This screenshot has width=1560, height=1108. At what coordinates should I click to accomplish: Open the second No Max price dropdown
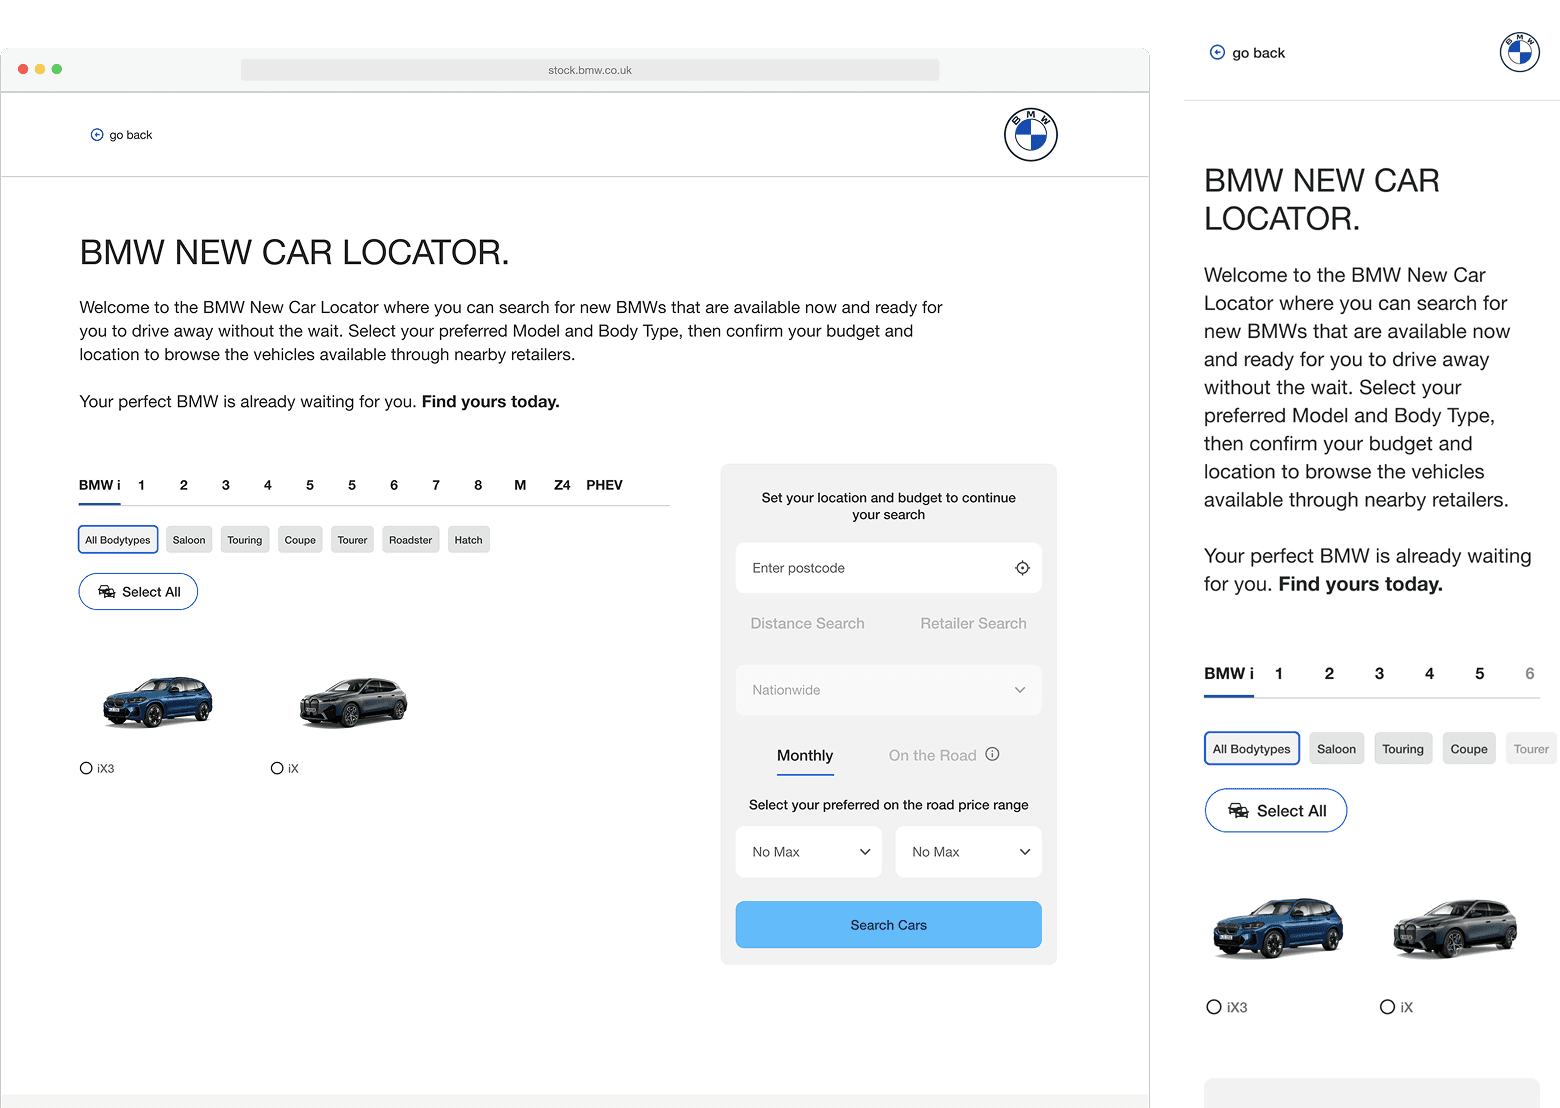[x=969, y=852]
